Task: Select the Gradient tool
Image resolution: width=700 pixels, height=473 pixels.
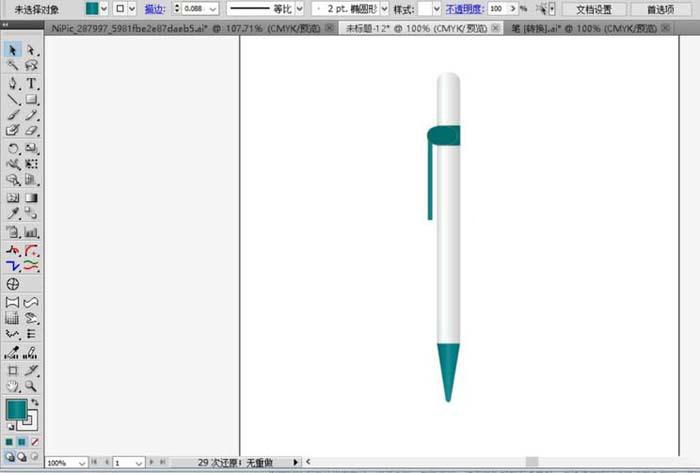Action: pyautogui.click(x=31, y=198)
